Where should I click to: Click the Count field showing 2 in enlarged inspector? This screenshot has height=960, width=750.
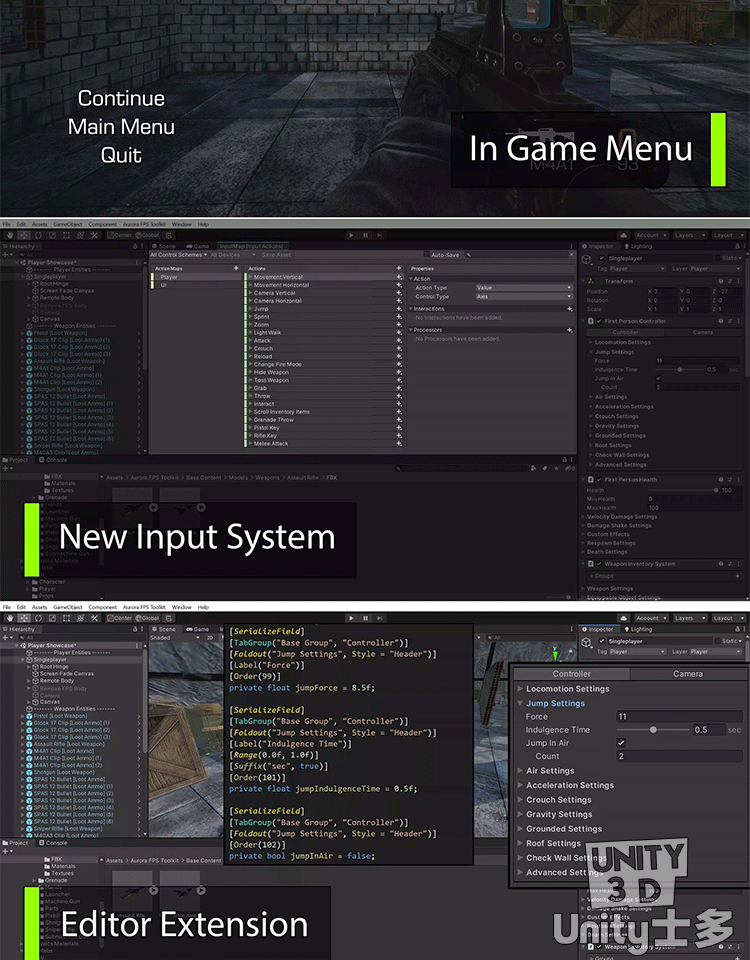(680, 756)
